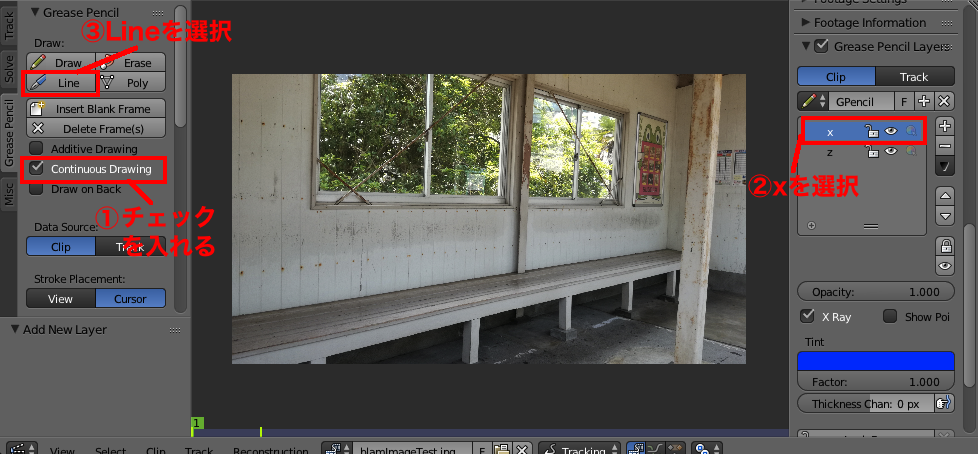Click eye button below the padlock
This screenshot has height=454, width=978.
click(x=946, y=266)
